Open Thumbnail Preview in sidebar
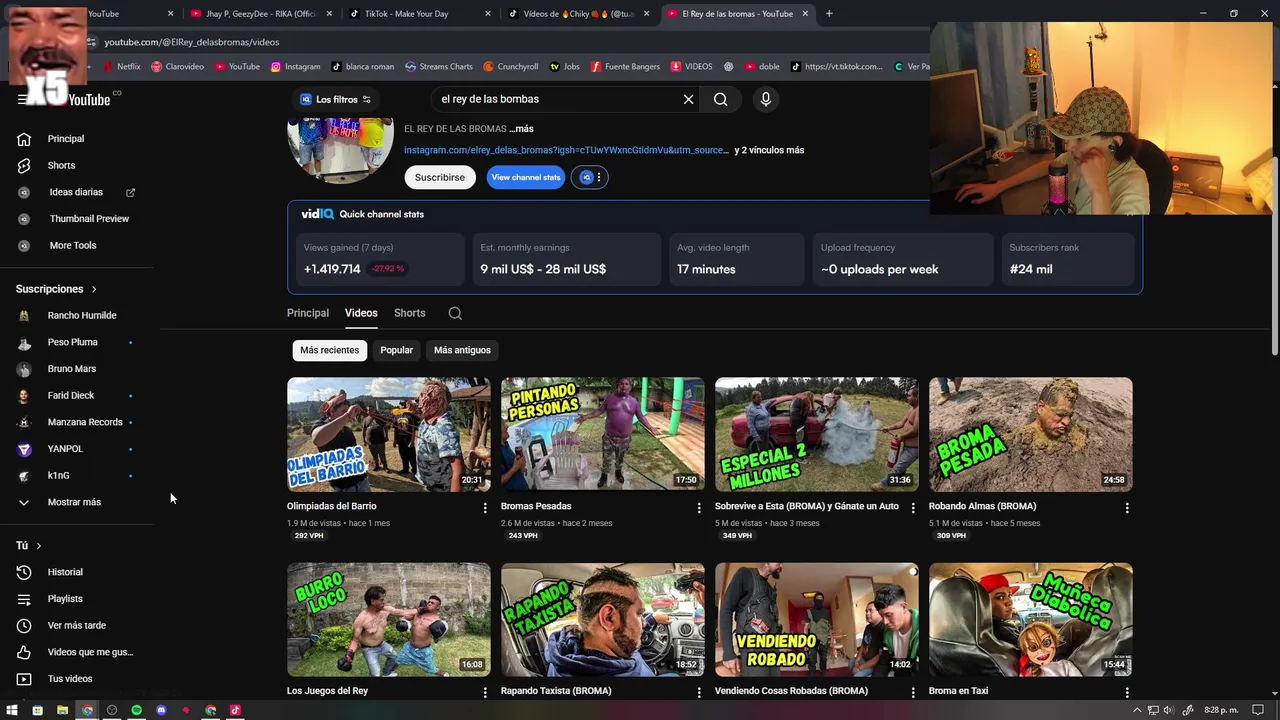The width and height of the screenshot is (1280, 720). coord(89,219)
